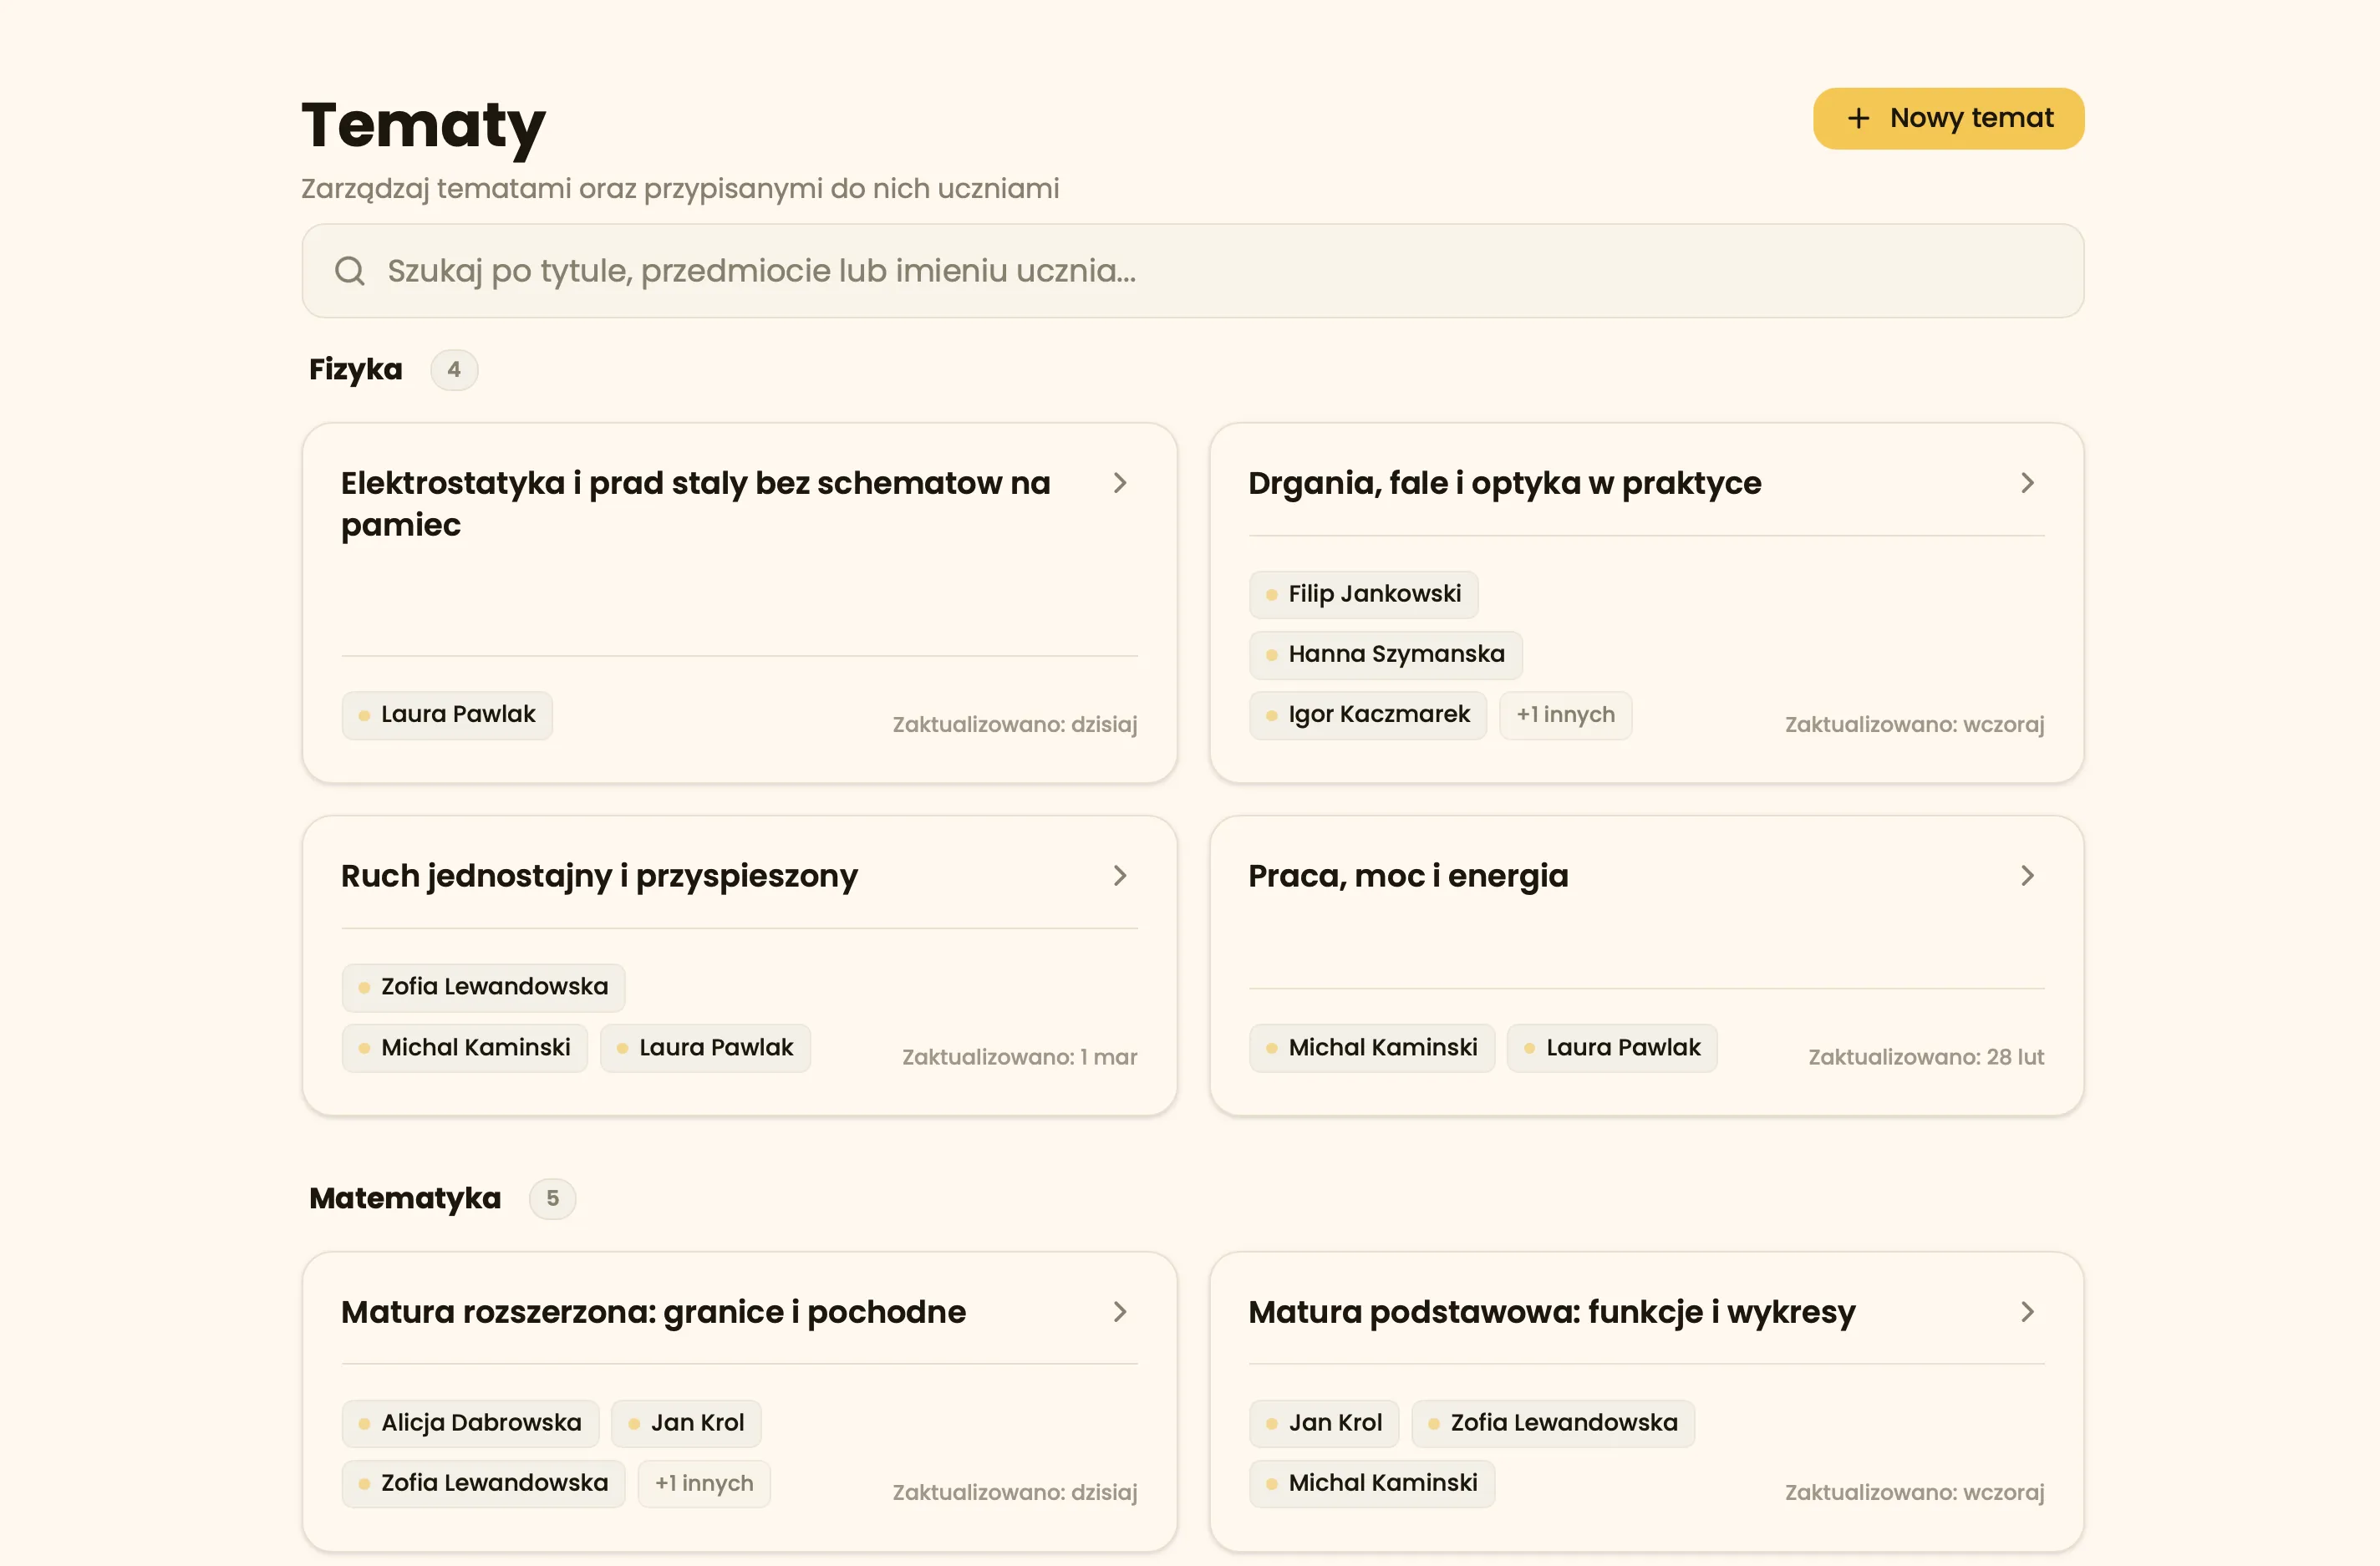This screenshot has height=1566, width=2380.
Task: Open the Matura podstawowa: funkcje i wykresy topic
Action: coord(1551,1312)
